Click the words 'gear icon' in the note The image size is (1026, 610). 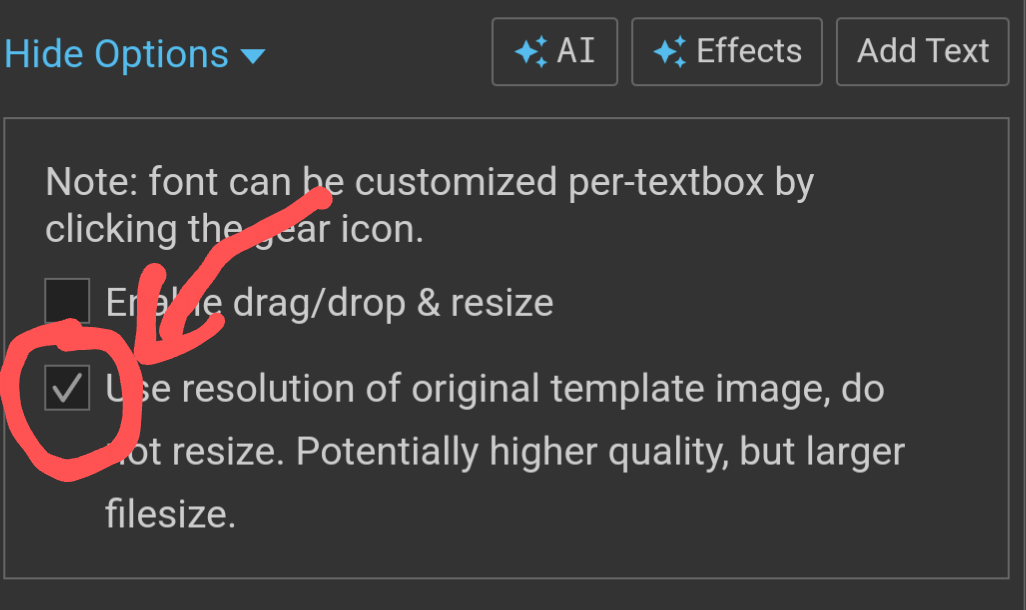click(x=339, y=230)
